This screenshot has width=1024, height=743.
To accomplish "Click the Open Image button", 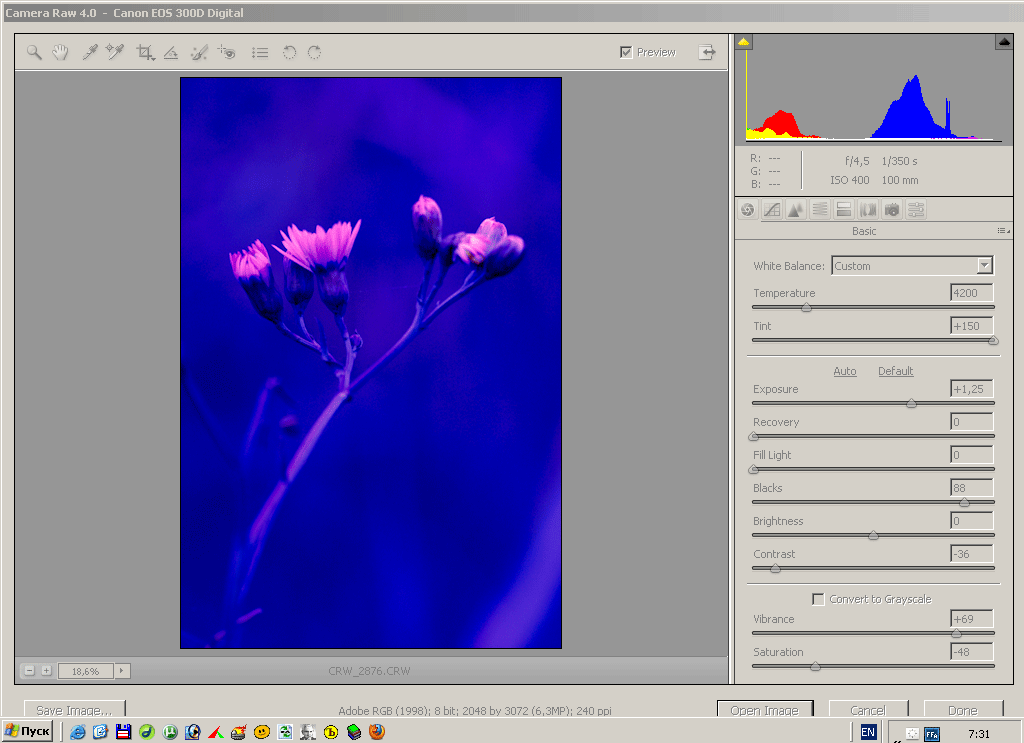I will pyautogui.click(x=764, y=710).
